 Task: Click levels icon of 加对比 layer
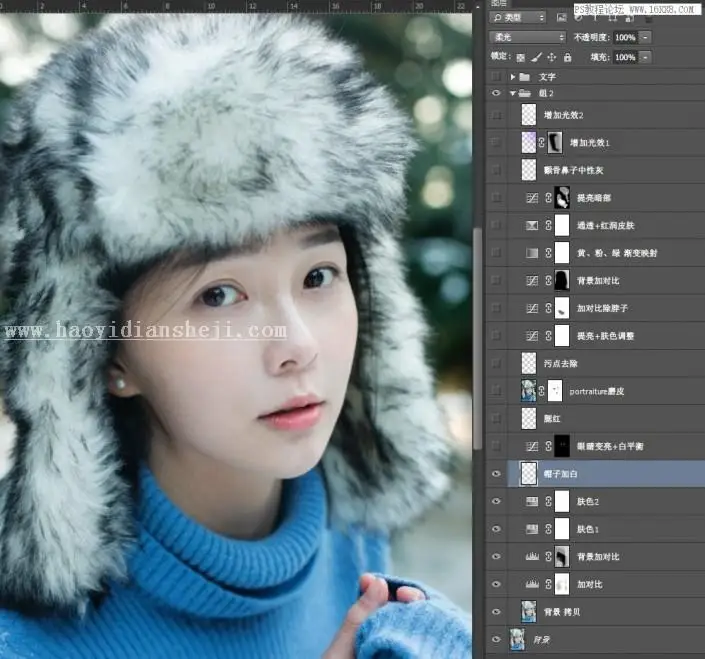click(532, 584)
